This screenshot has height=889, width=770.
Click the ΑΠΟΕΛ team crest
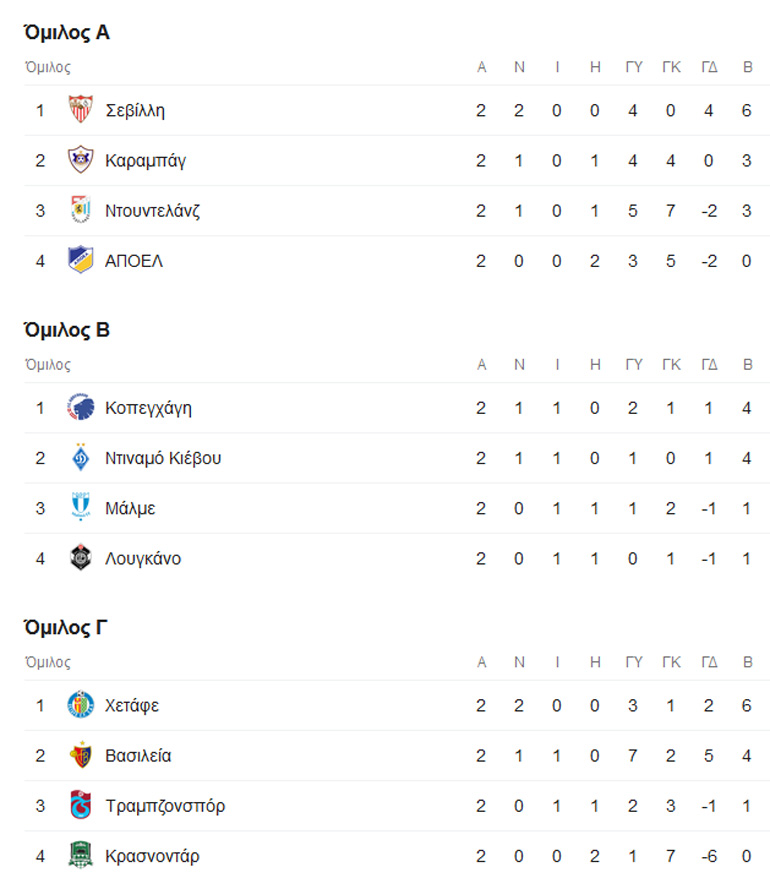pyautogui.click(x=80, y=261)
